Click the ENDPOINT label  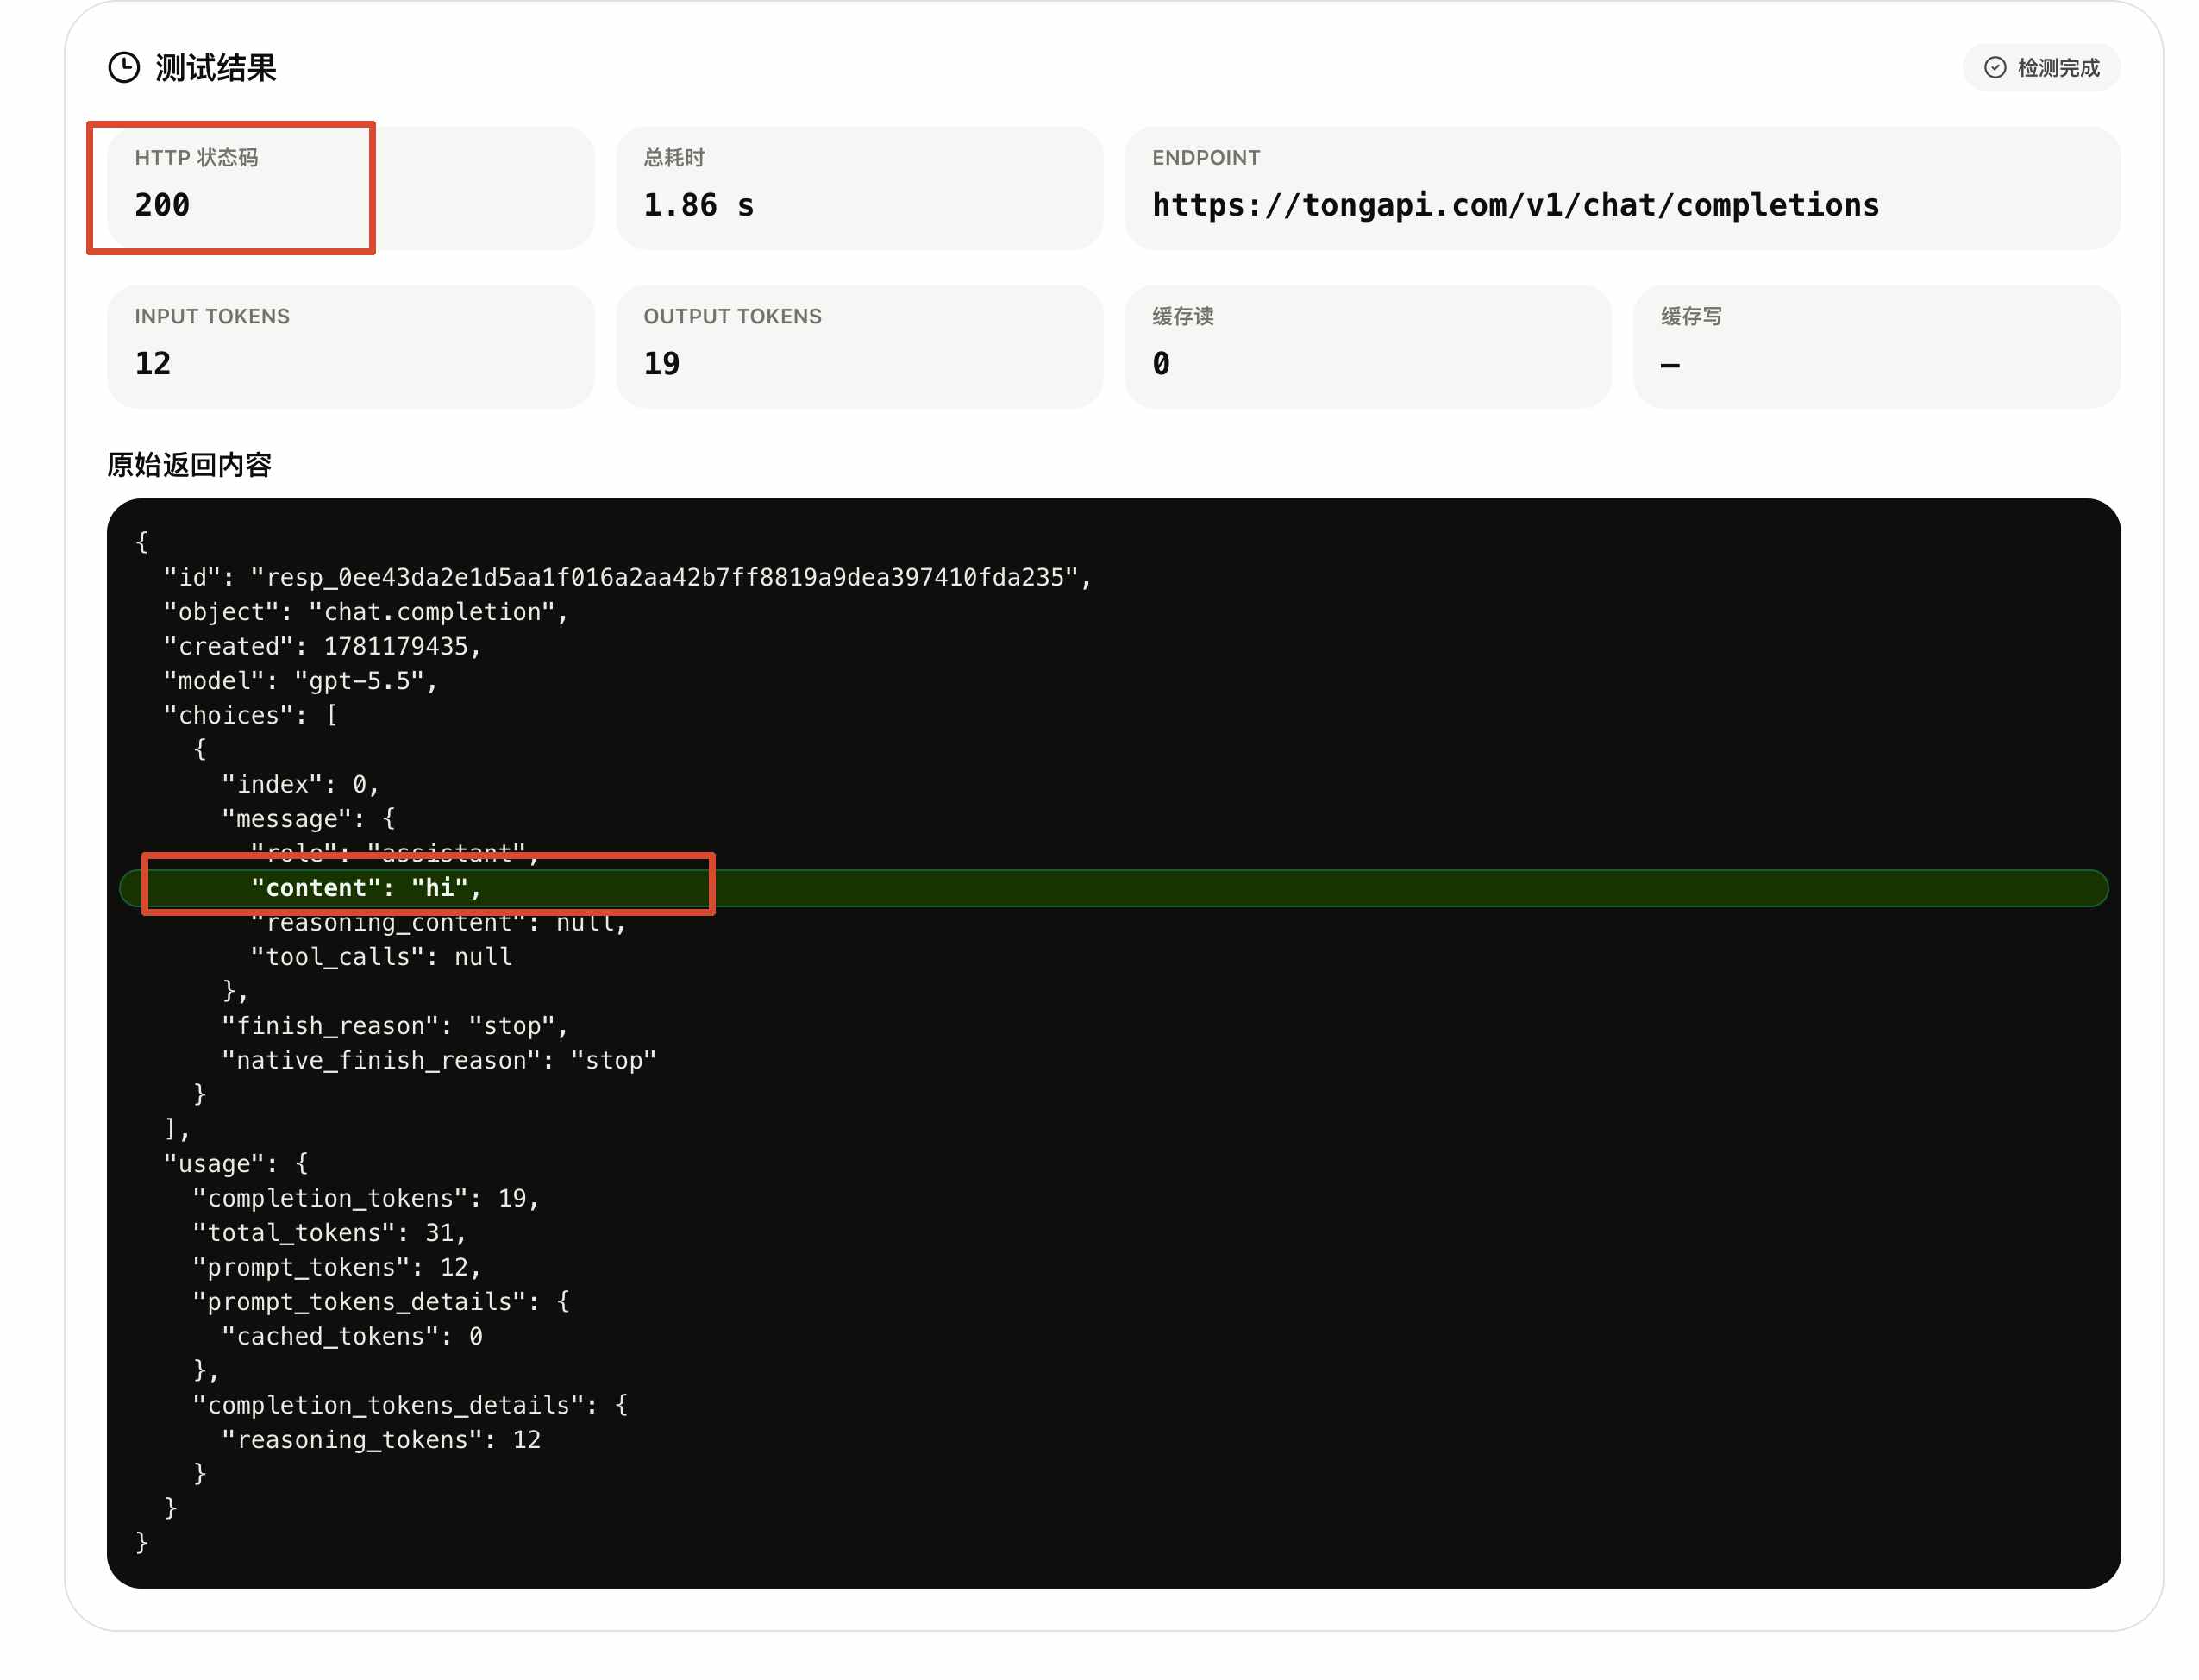(1205, 158)
